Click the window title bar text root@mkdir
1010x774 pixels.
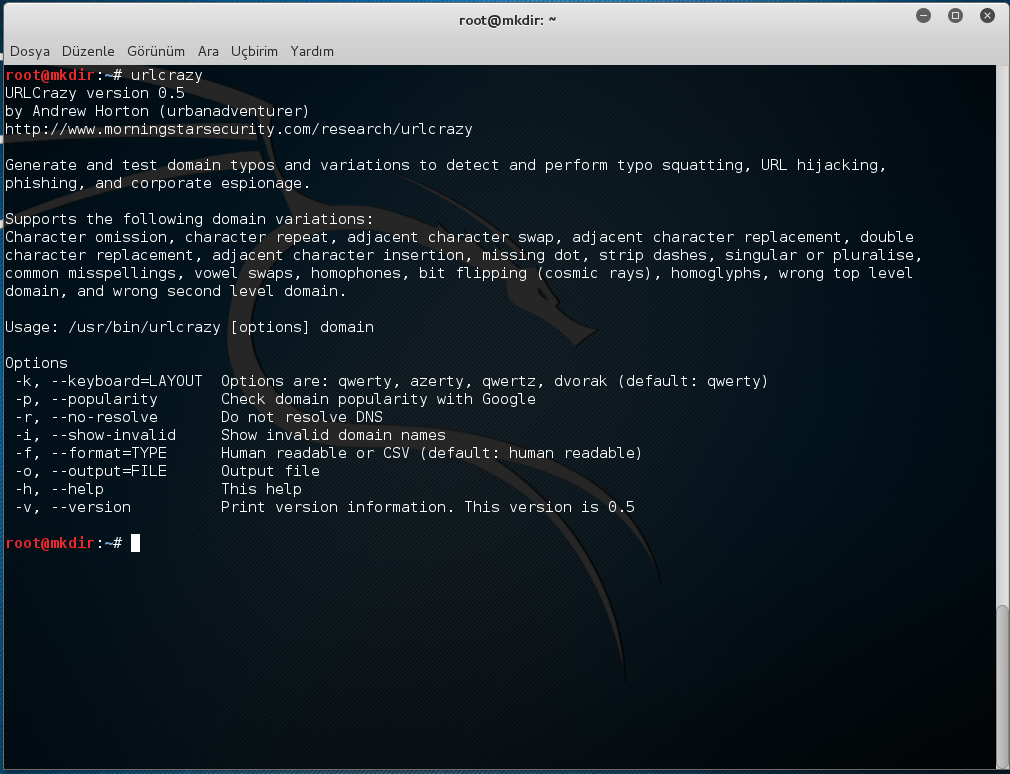tap(504, 21)
